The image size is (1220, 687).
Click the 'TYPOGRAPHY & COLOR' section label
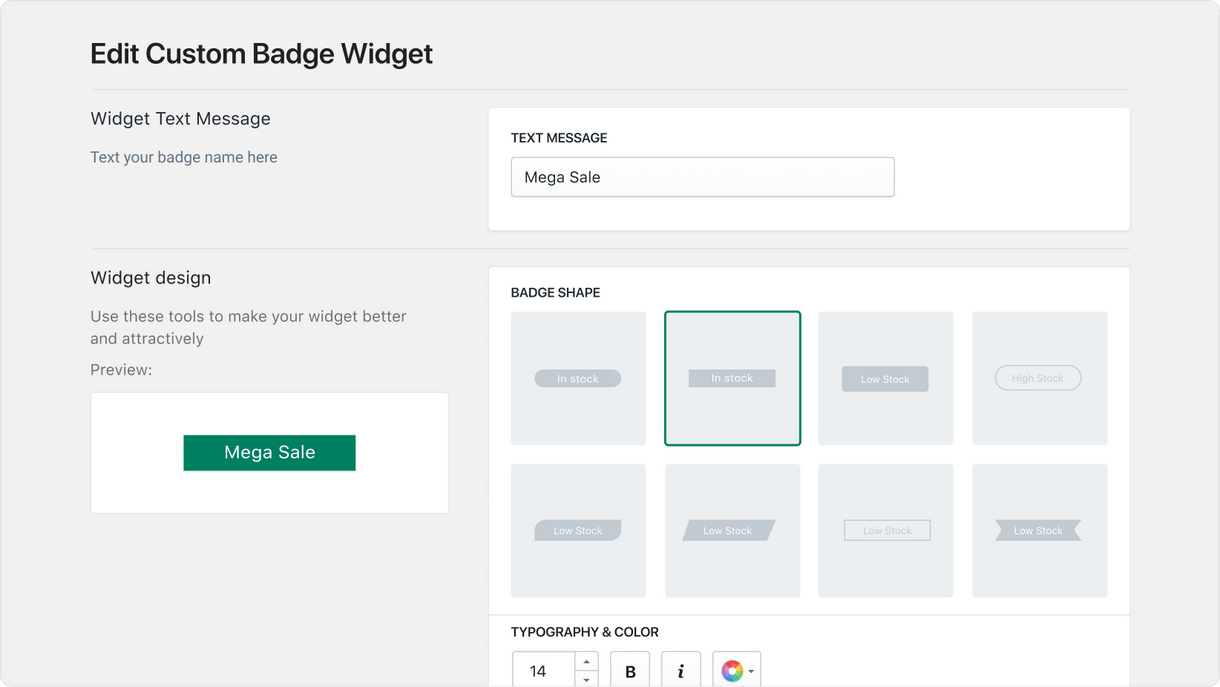click(585, 632)
